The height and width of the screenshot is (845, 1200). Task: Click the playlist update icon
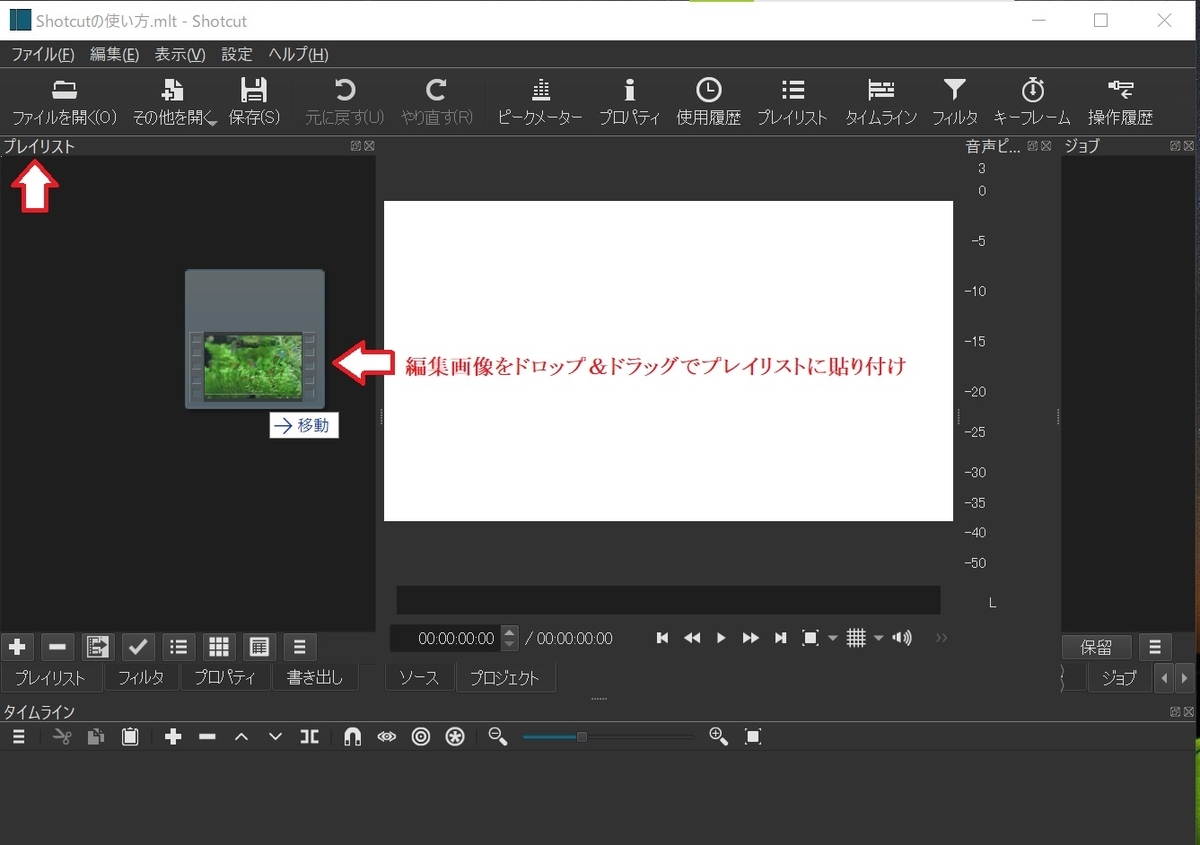click(98, 647)
